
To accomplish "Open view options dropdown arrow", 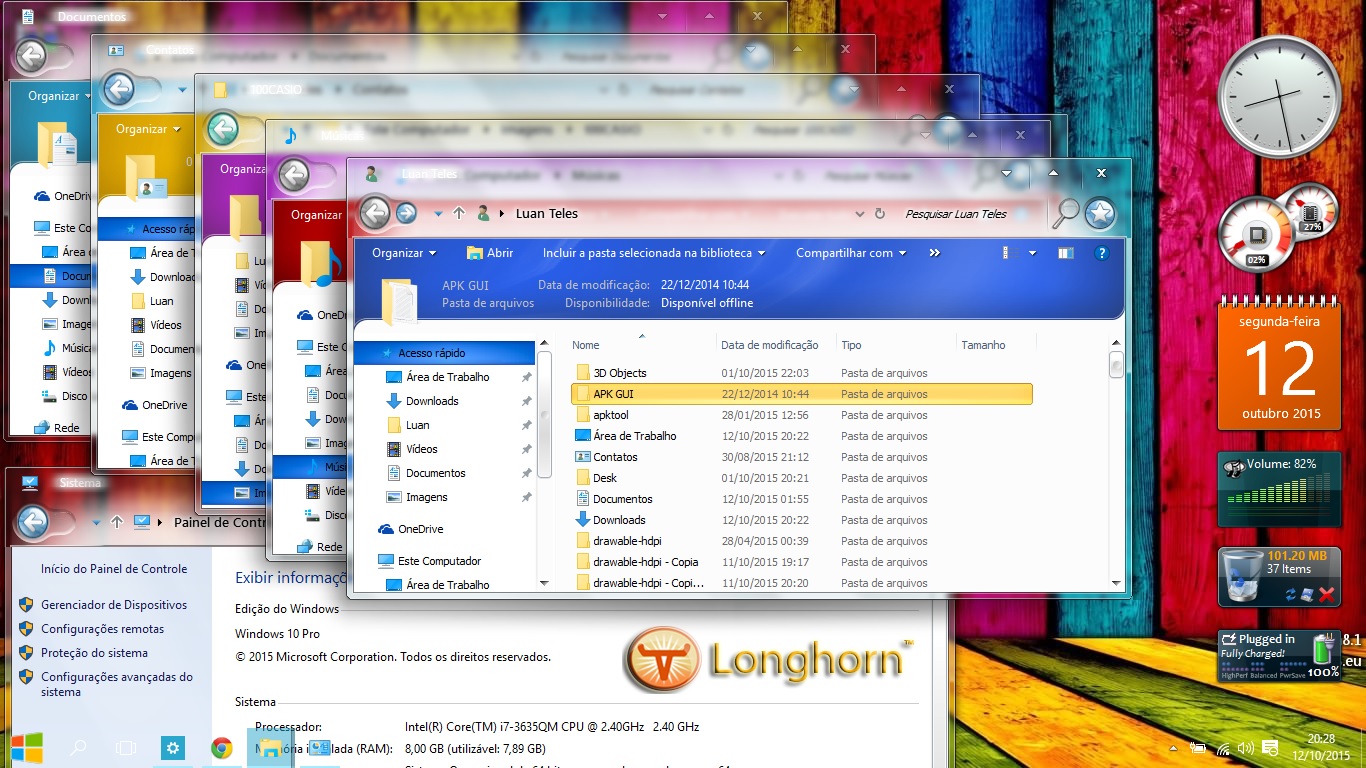I will [1032, 253].
